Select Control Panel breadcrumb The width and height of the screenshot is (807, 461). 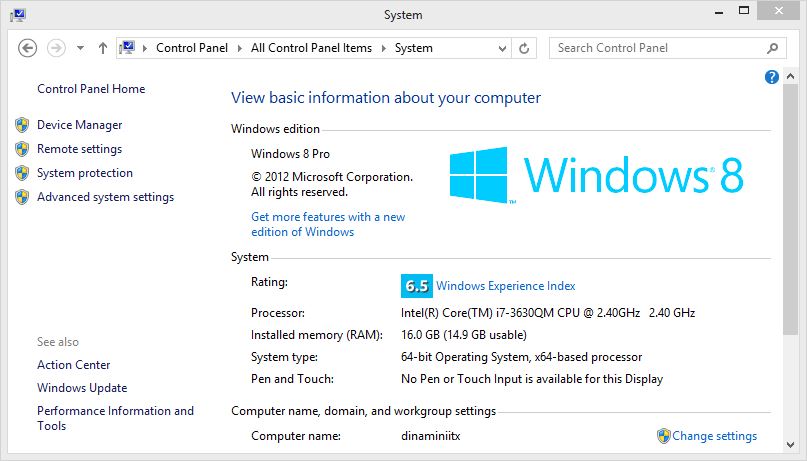[x=191, y=48]
